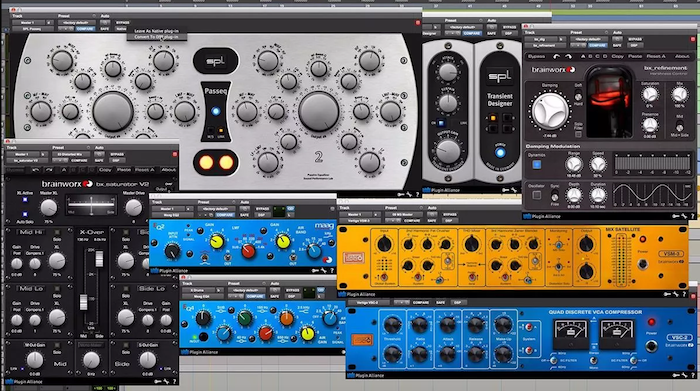Enable the Solo Filter checkbox in bx_refinement
Screen dimensions: 700x391
(x=578, y=134)
